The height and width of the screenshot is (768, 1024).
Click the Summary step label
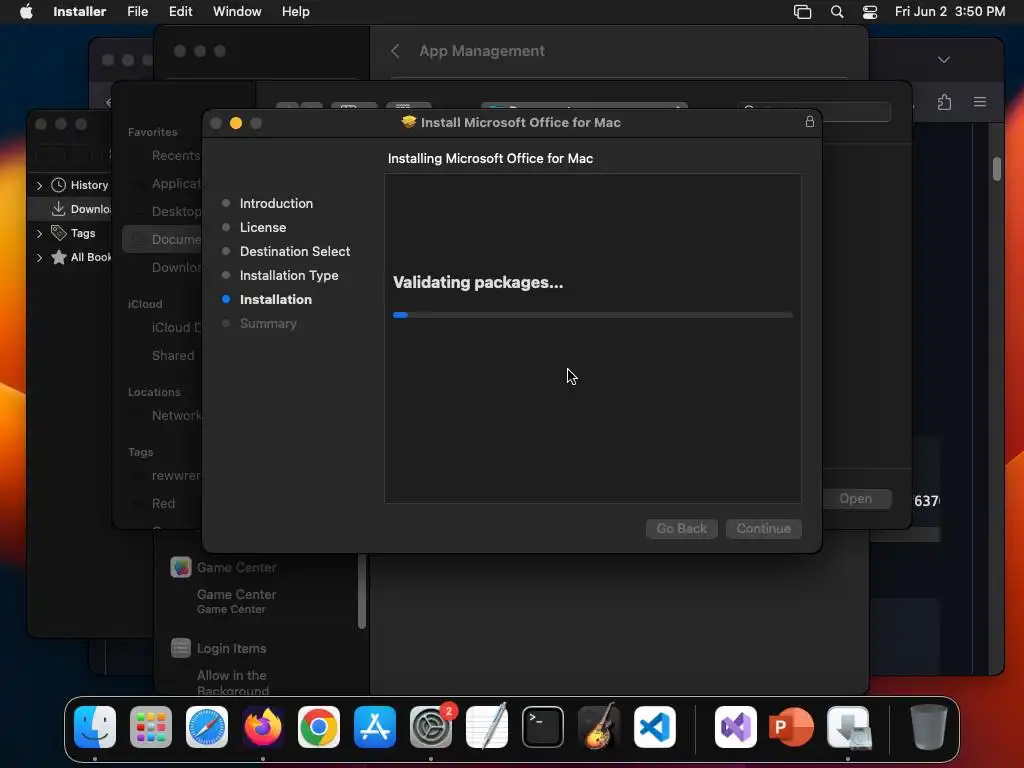268,323
